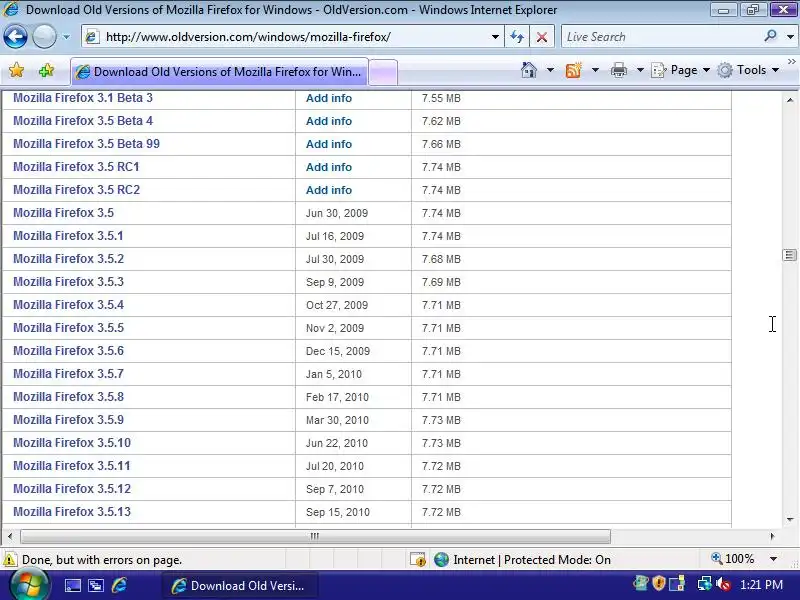Click the Back navigation button
The height and width of the screenshot is (600, 800).
tap(15, 37)
